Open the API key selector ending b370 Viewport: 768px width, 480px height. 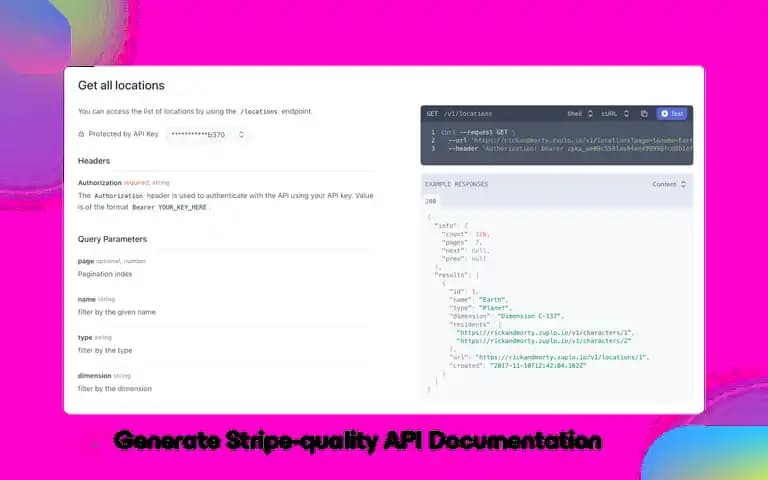[x=207, y=134]
